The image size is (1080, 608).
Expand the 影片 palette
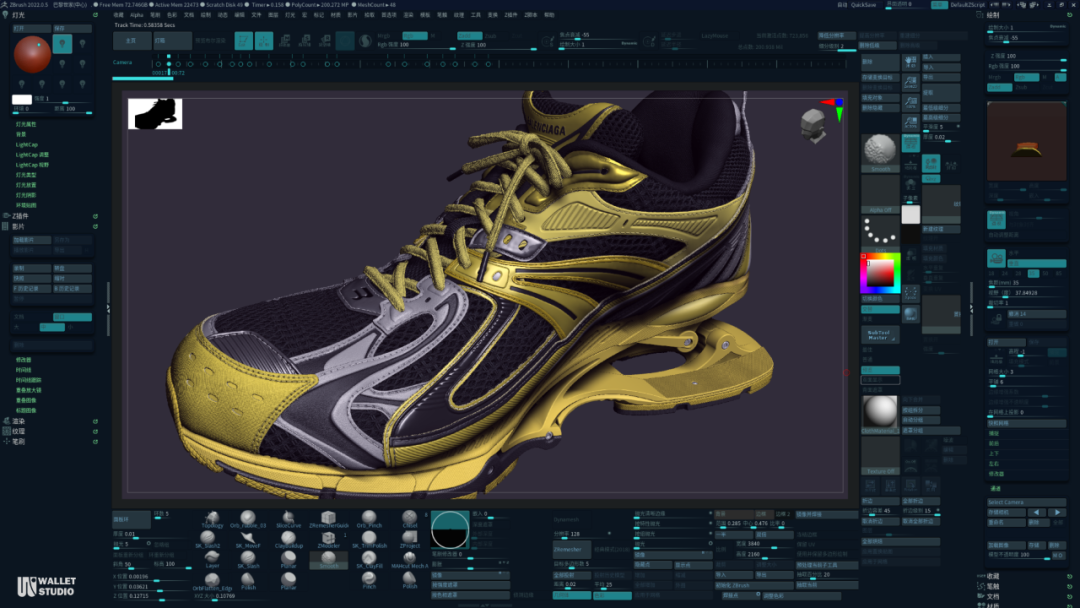point(18,226)
